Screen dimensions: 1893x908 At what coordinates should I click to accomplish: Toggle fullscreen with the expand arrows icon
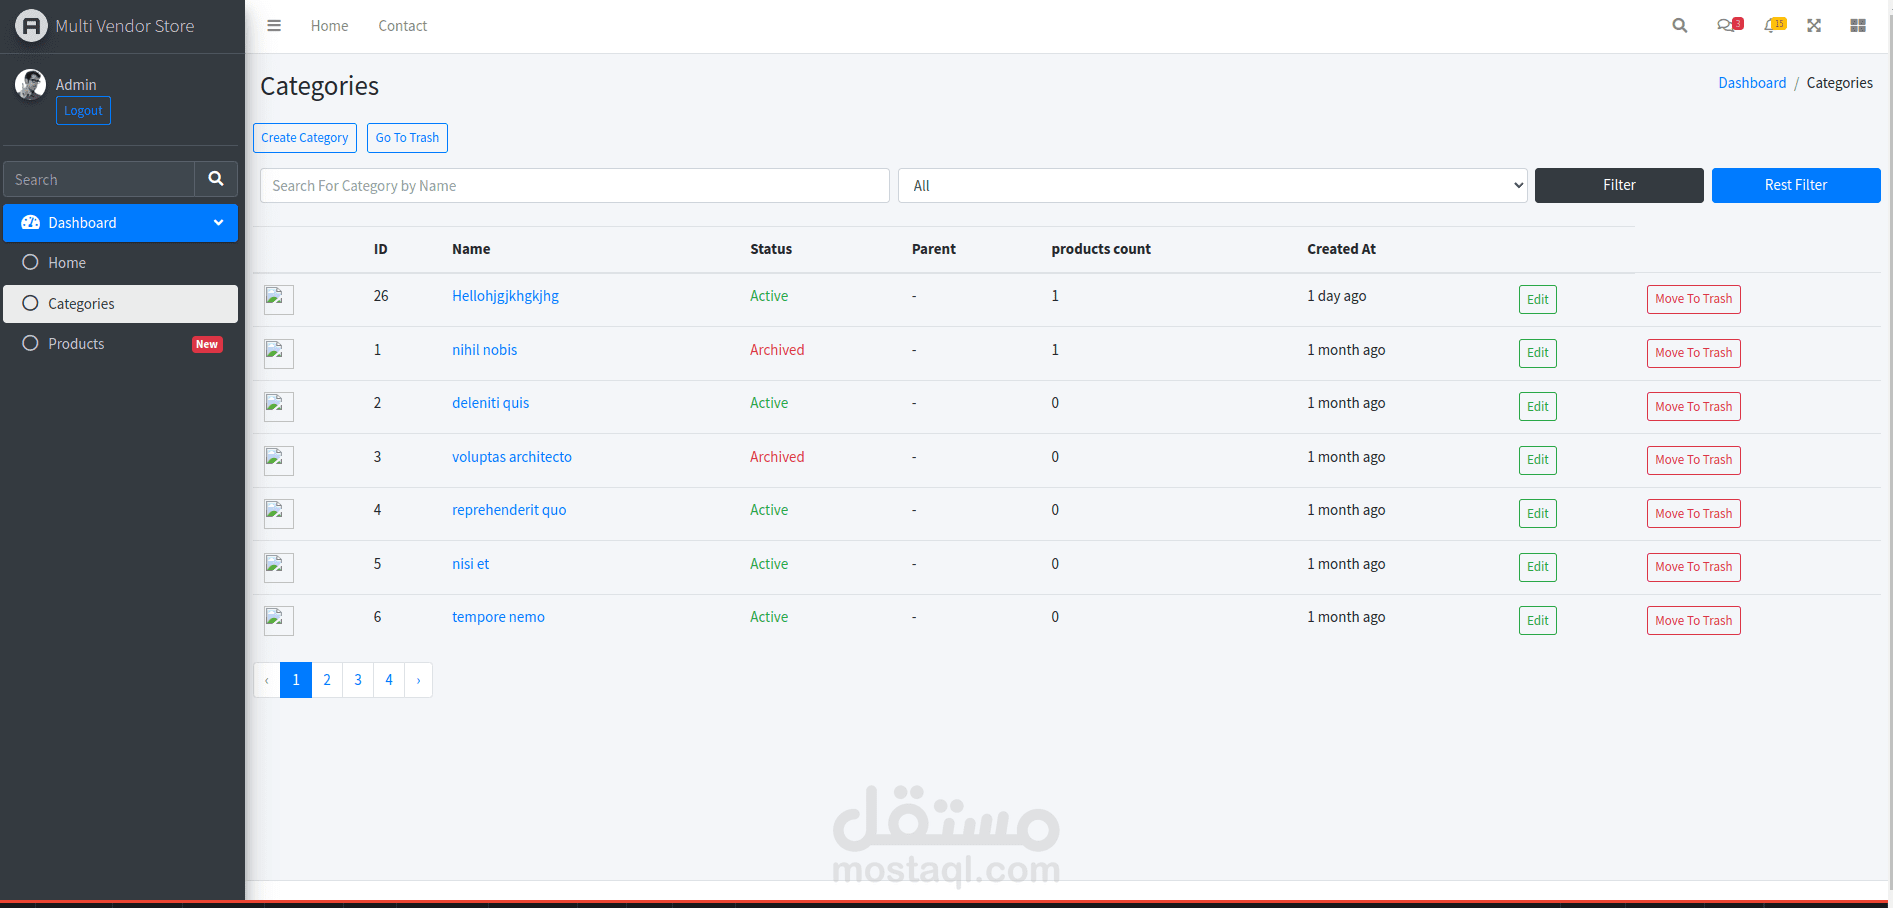point(1814,26)
